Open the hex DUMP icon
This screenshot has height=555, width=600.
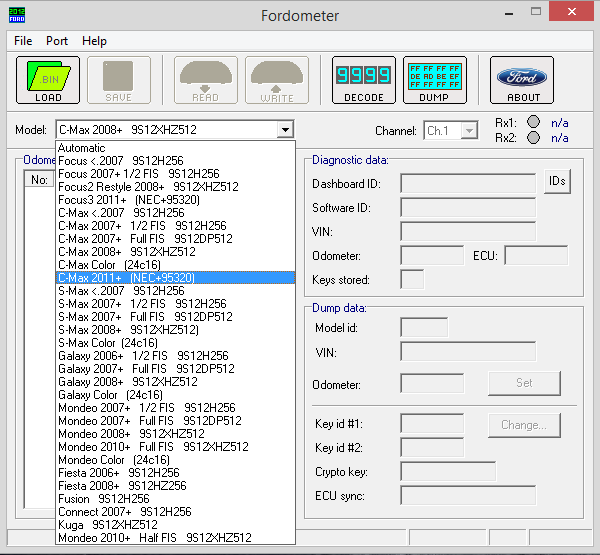[x=434, y=80]
